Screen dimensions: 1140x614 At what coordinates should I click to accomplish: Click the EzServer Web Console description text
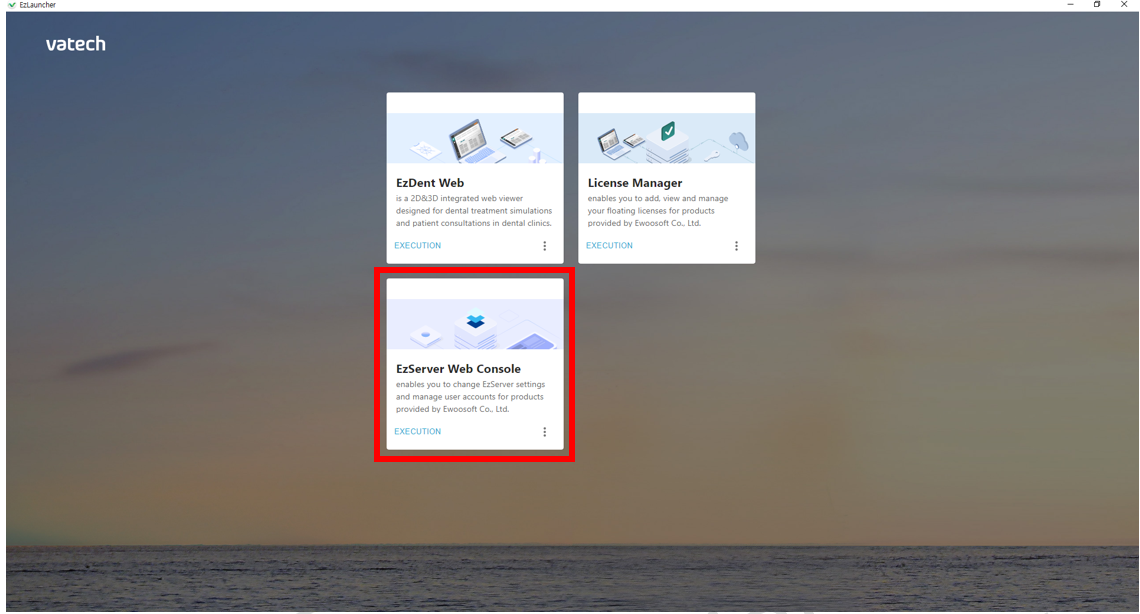pyautogui.click(x=470, y=397)
